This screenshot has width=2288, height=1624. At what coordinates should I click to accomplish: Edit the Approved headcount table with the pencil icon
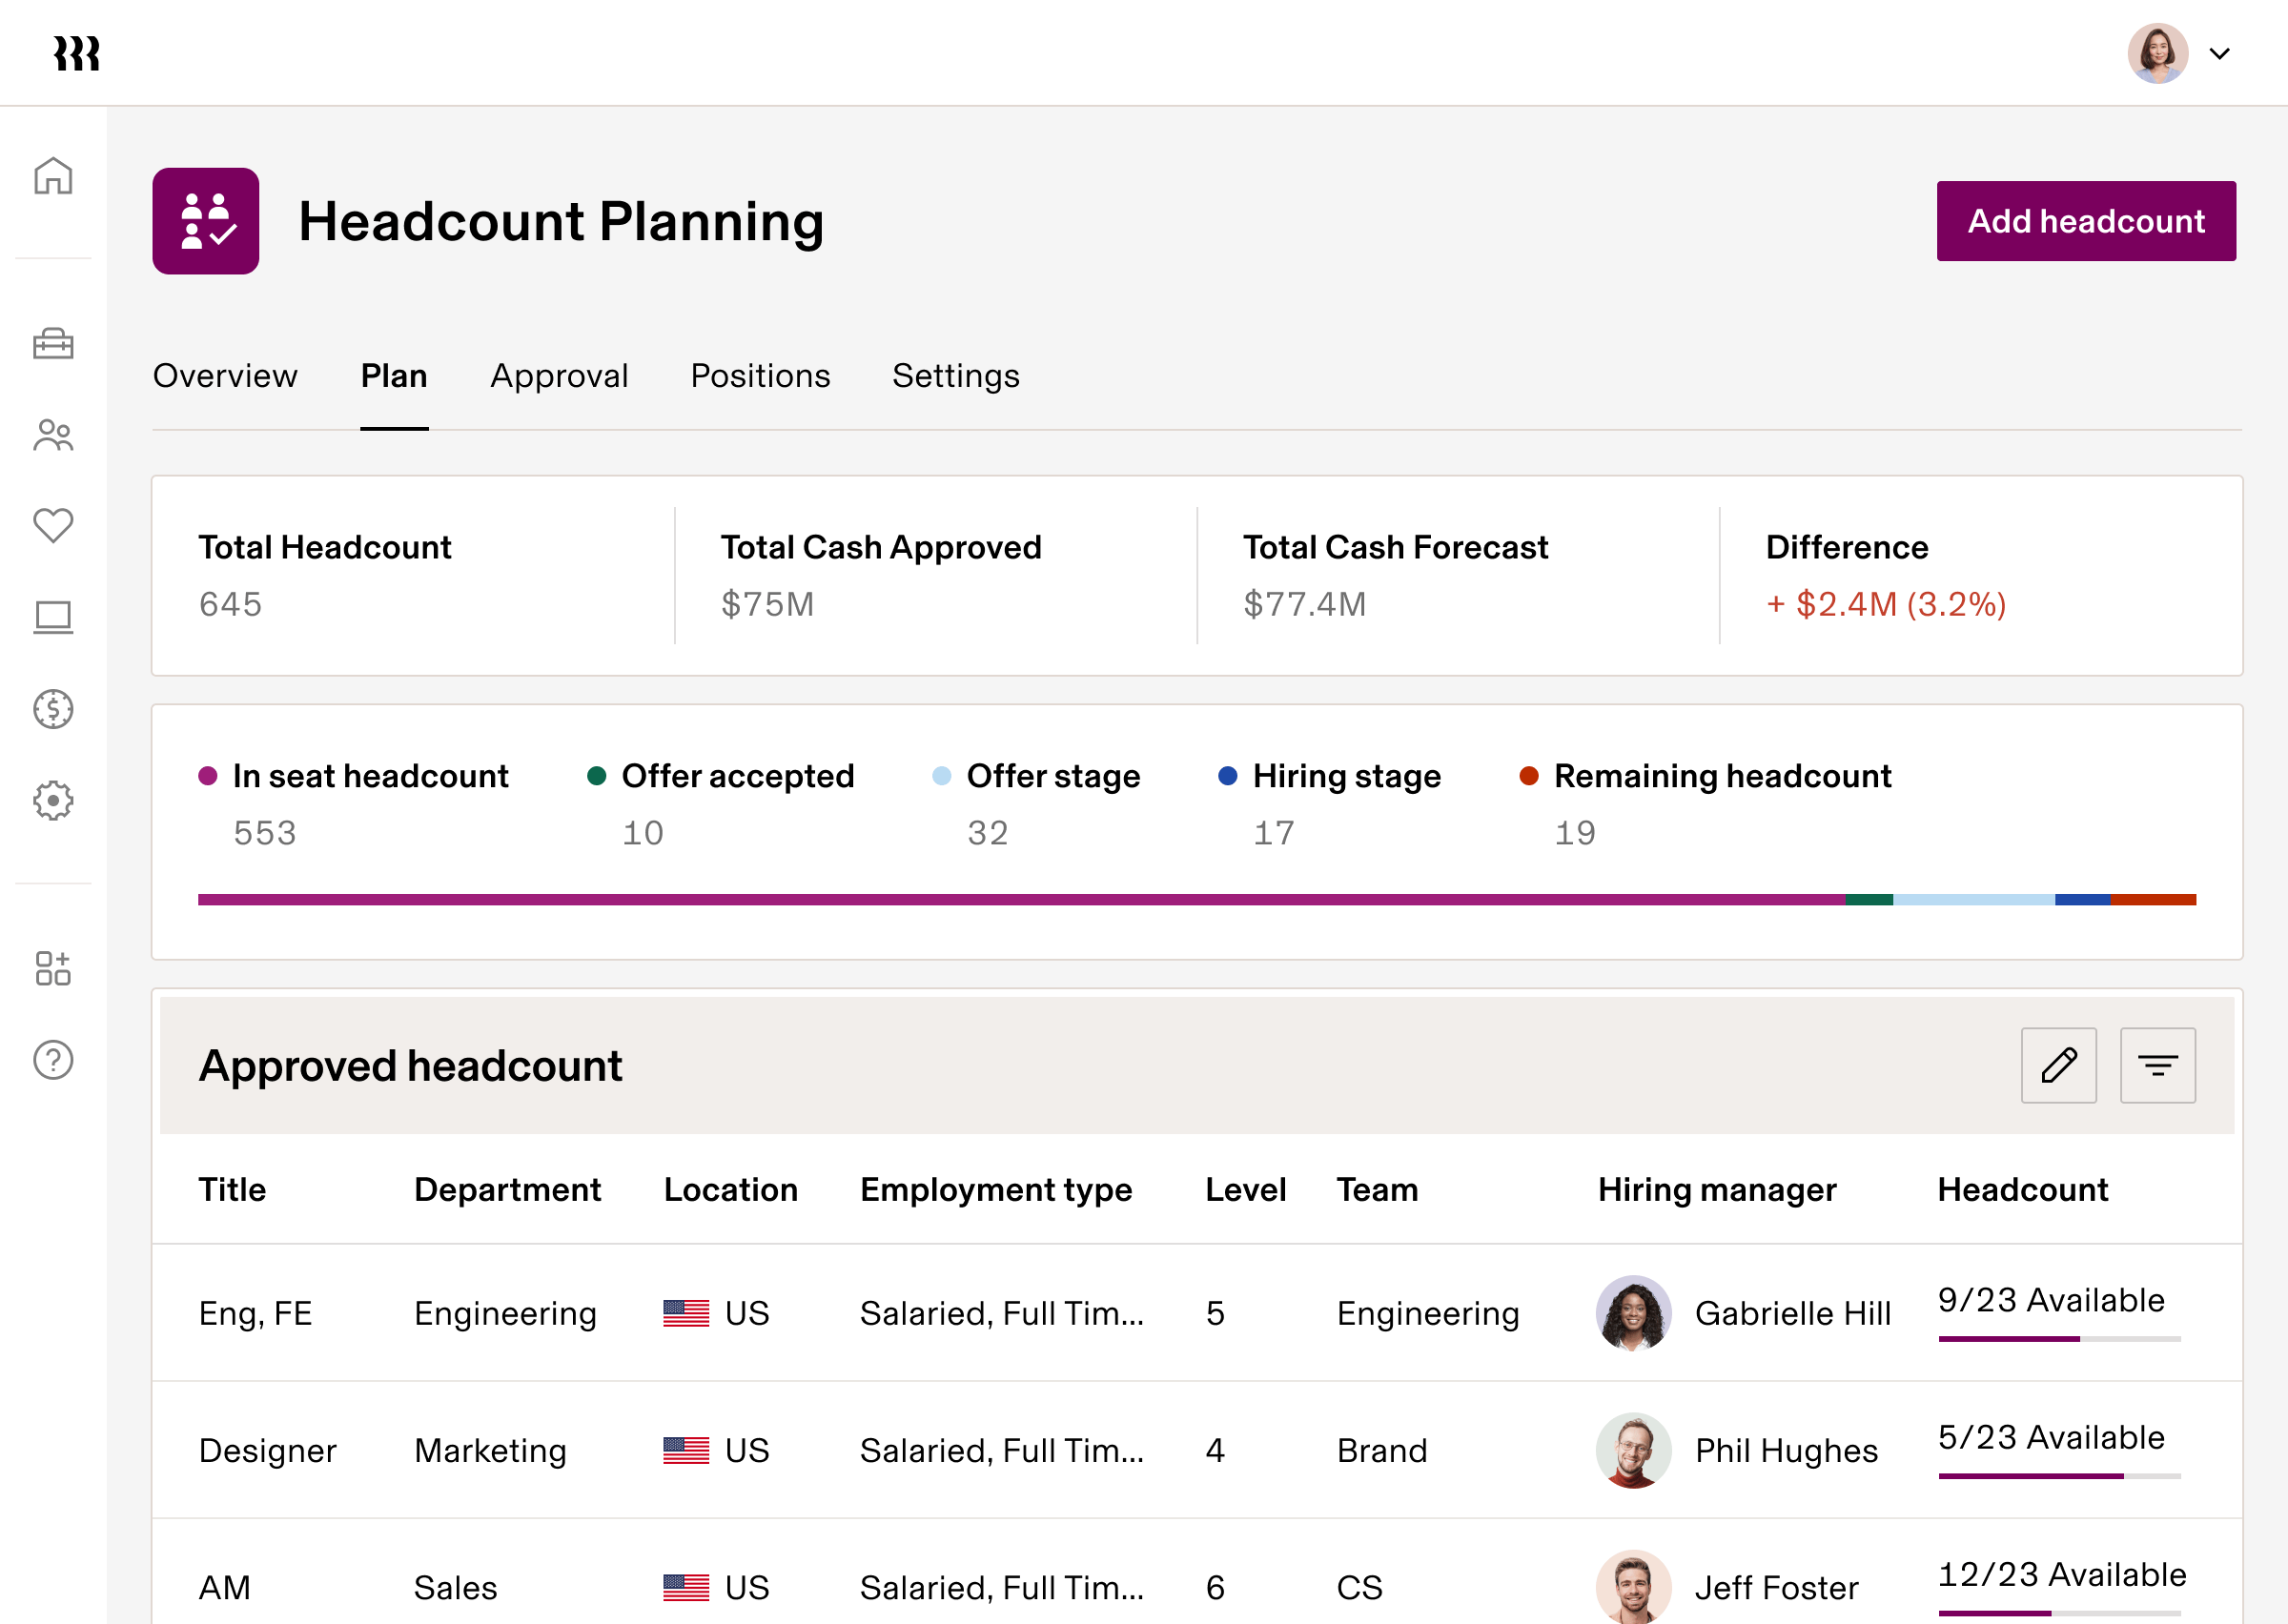pyautogui.click(x=2059, y=1065)
